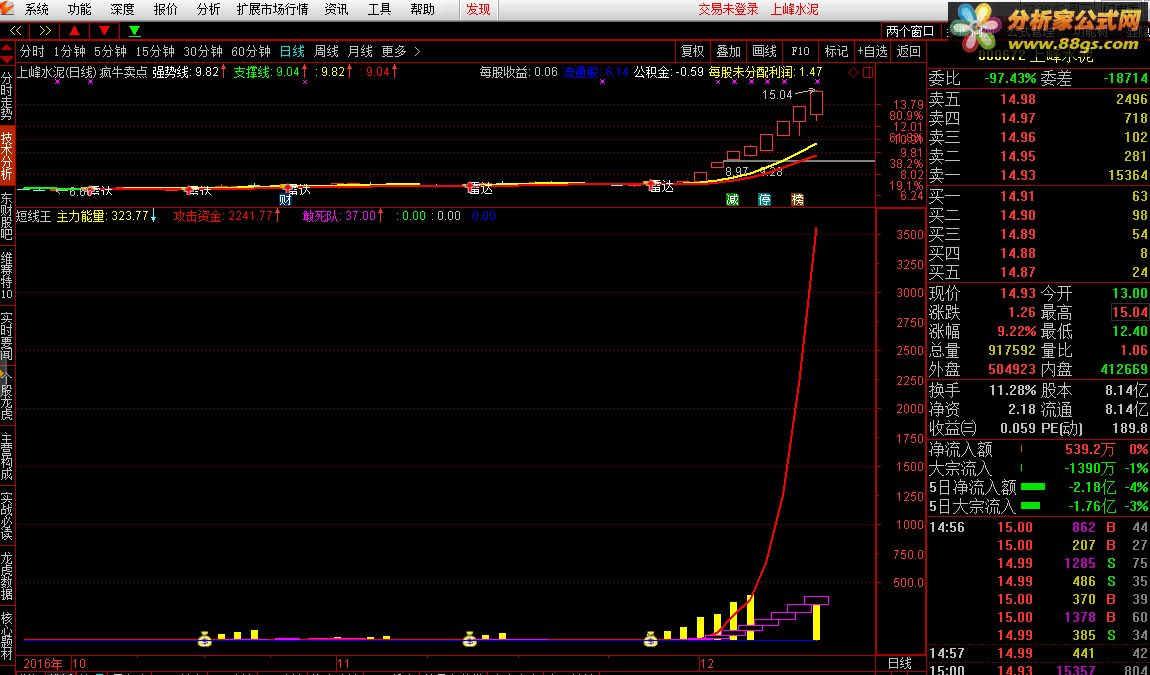Open 核心题材 sidebar tab

7,635
